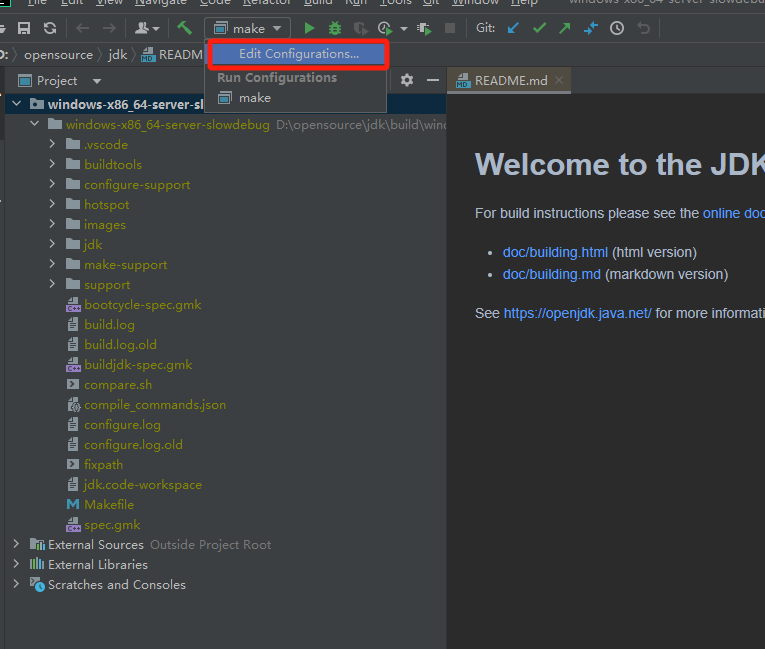Start debugging with the green bug icon
This screenshot has width=765, height=649.
(x=335, y=28)
